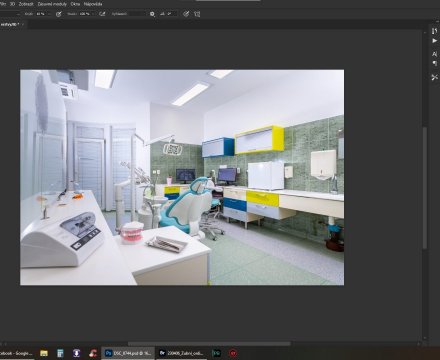Open the Character panel icon

point(434,54)
